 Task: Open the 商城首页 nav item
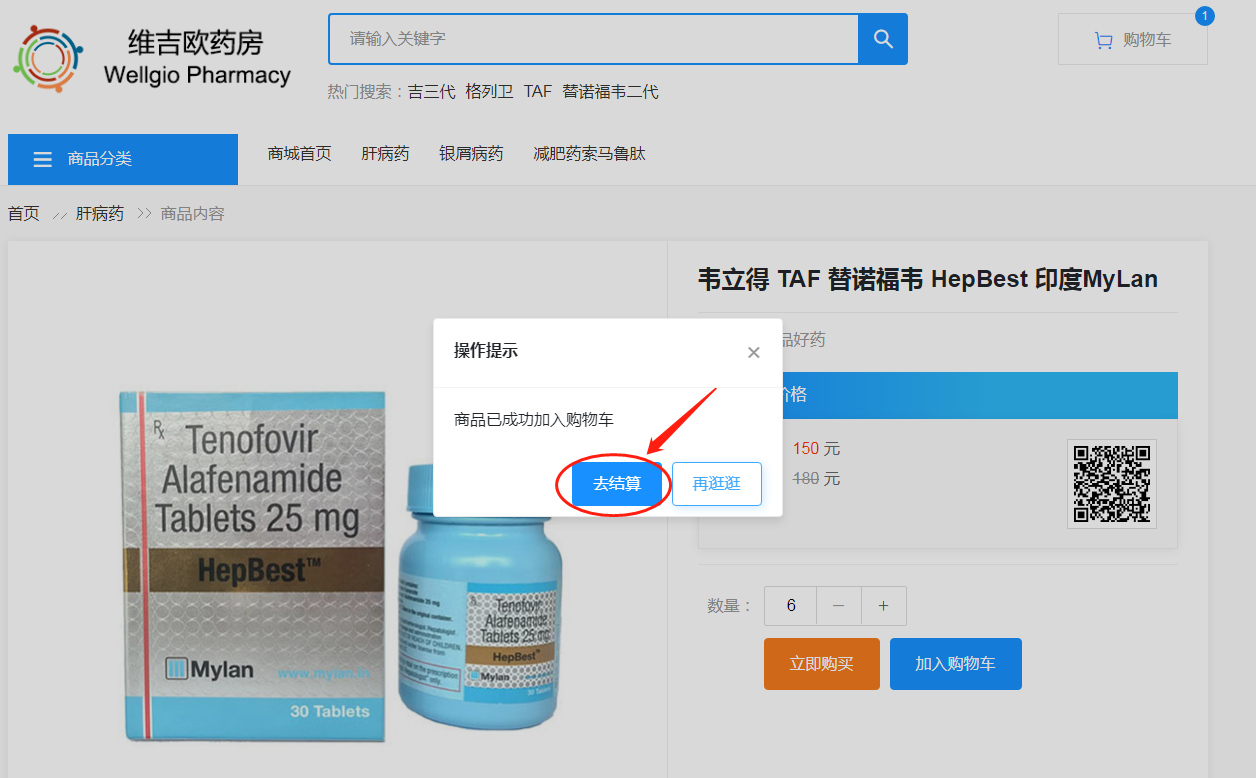300,154
